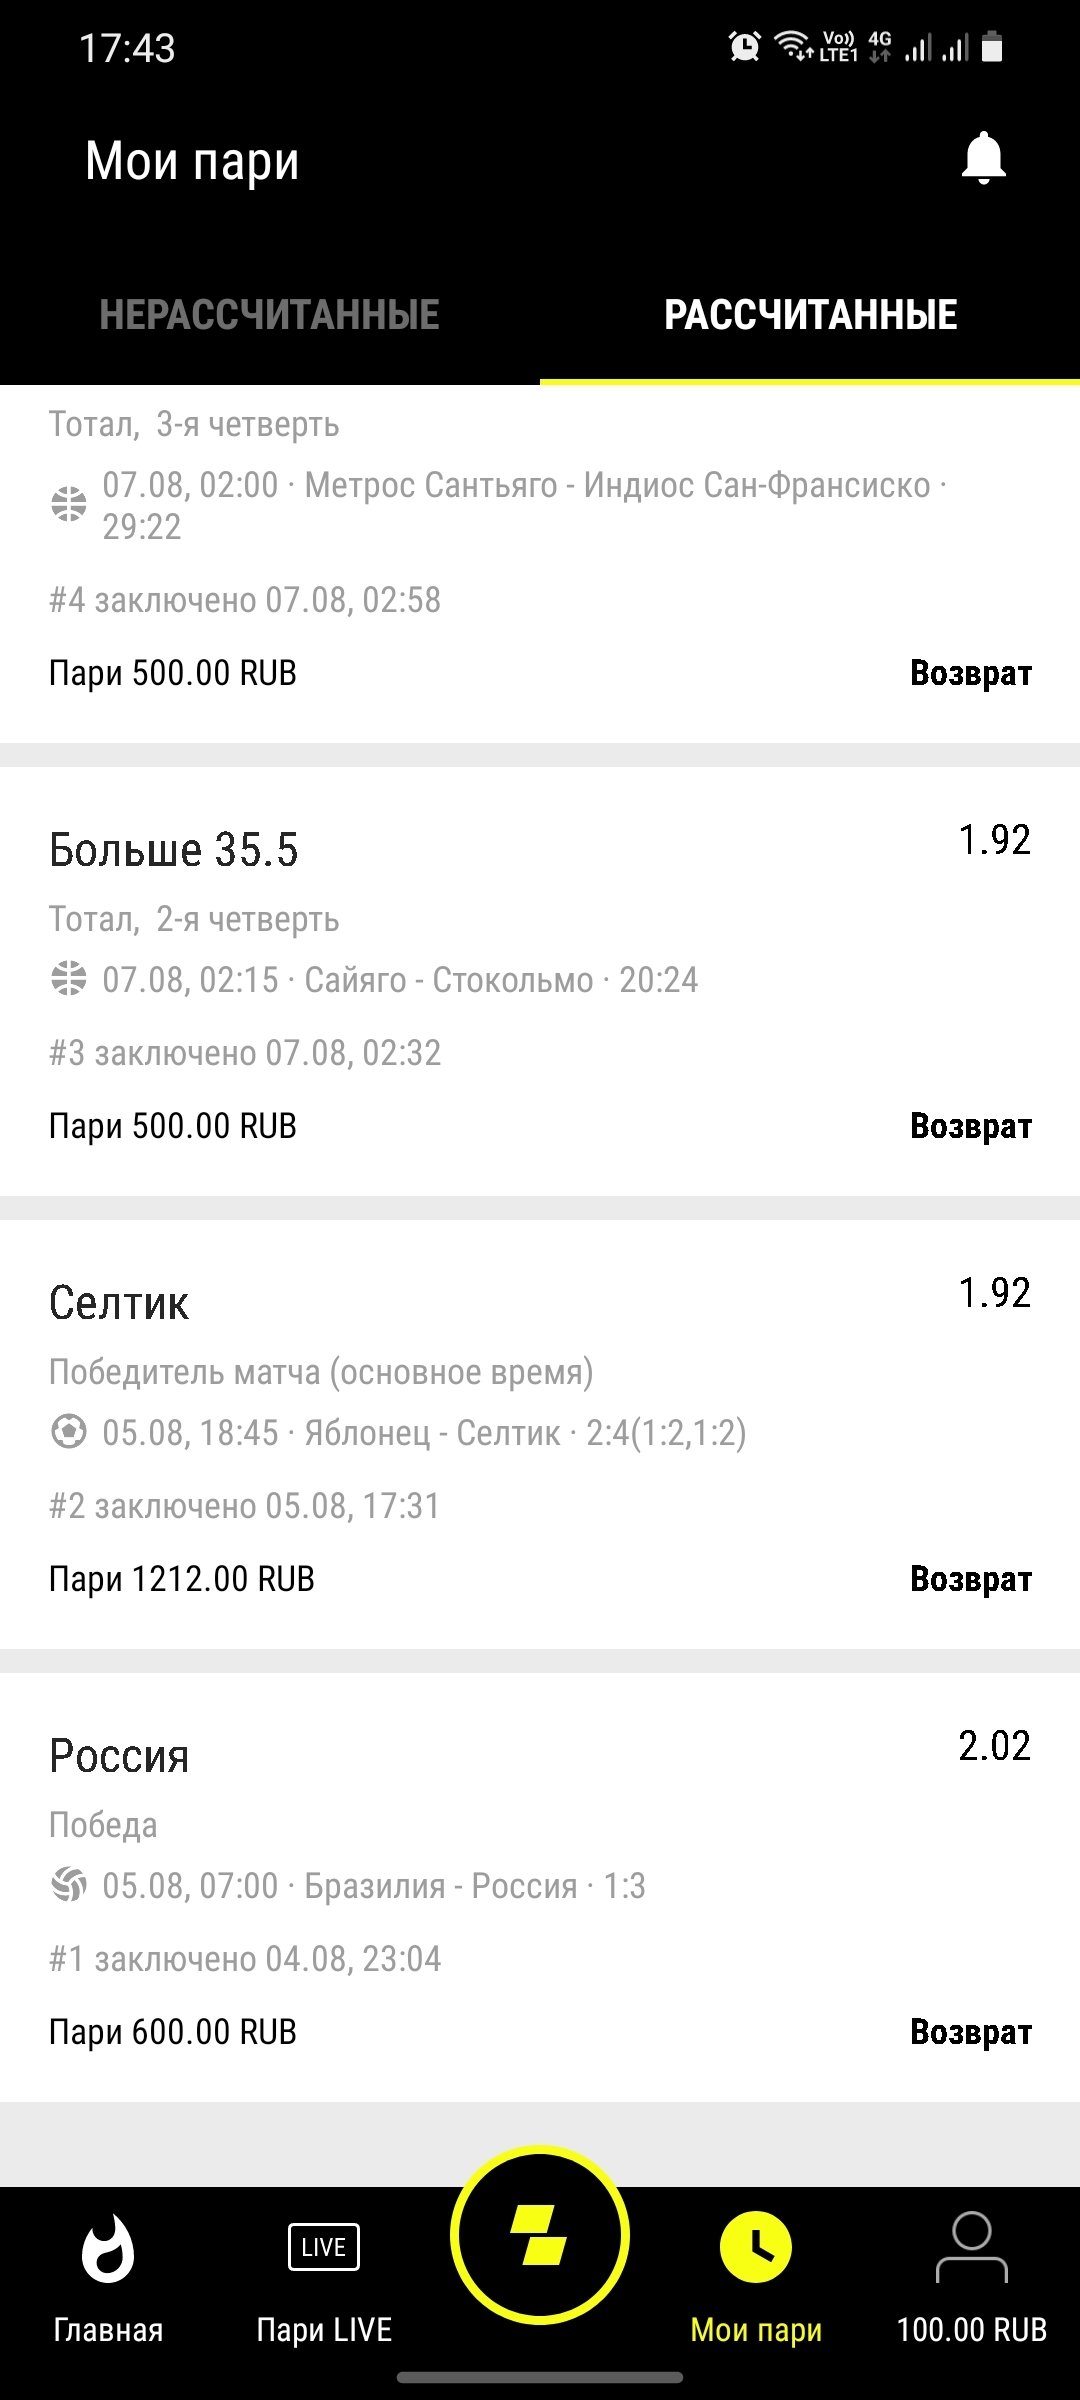Viewport: 1080px width, 2400px height.
Task: Open notifications bell
Action: point(983,159)
